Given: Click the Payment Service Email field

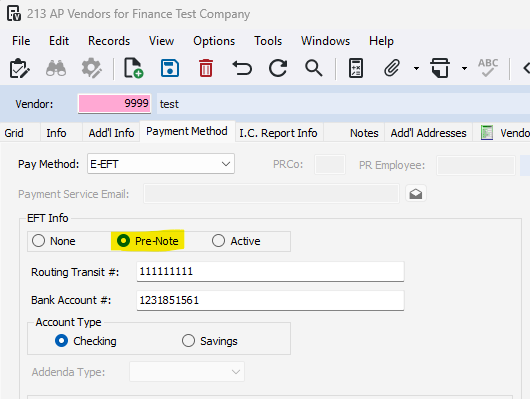Looking at the screenshot, I should point(271,194).
